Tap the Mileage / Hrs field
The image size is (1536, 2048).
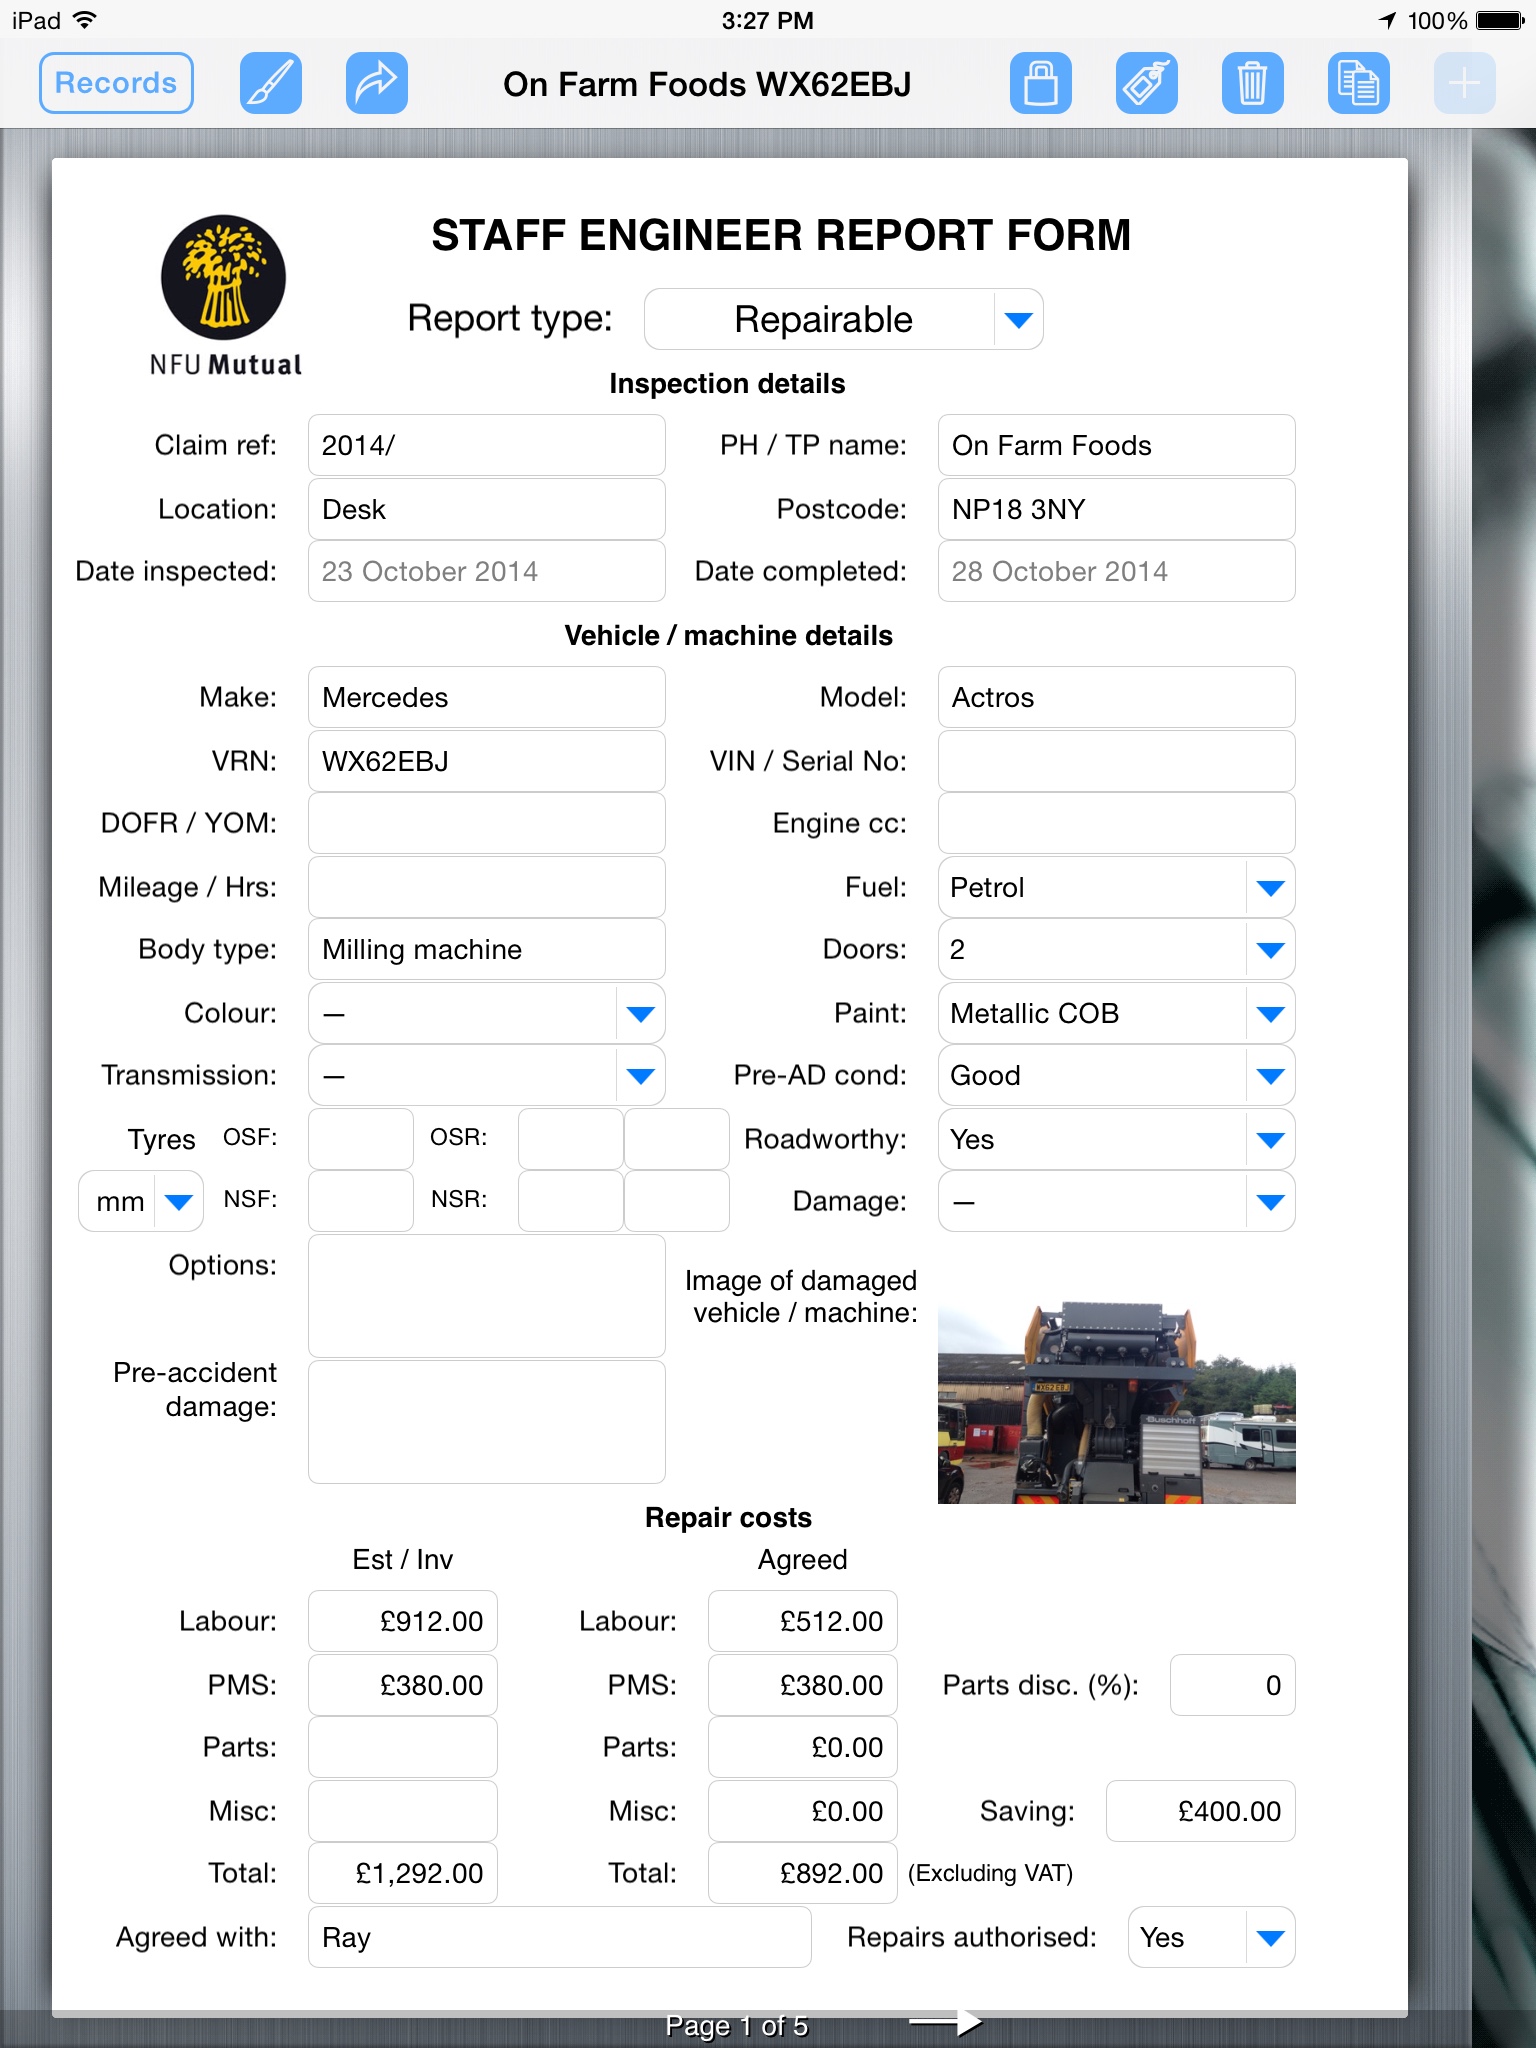click(x=487, y=887)
